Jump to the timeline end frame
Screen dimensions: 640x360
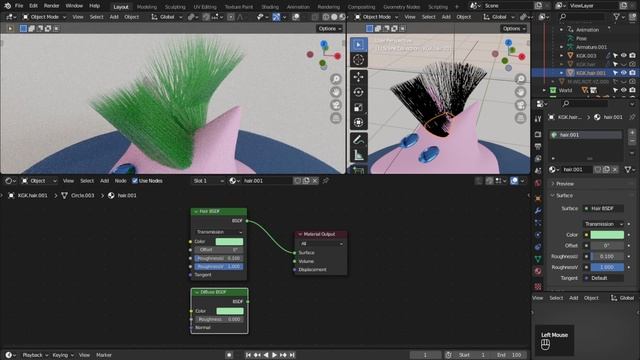click(292, 355)
